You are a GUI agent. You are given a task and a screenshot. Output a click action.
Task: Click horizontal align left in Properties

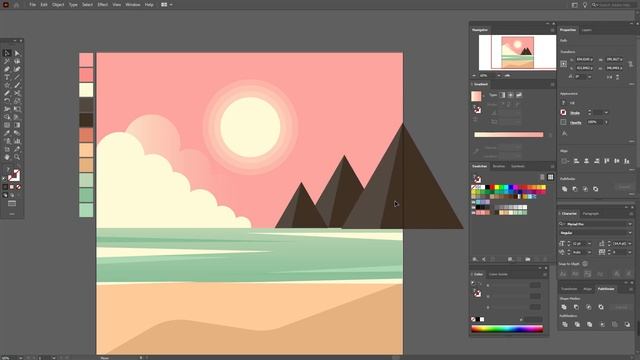pos(576,161)
